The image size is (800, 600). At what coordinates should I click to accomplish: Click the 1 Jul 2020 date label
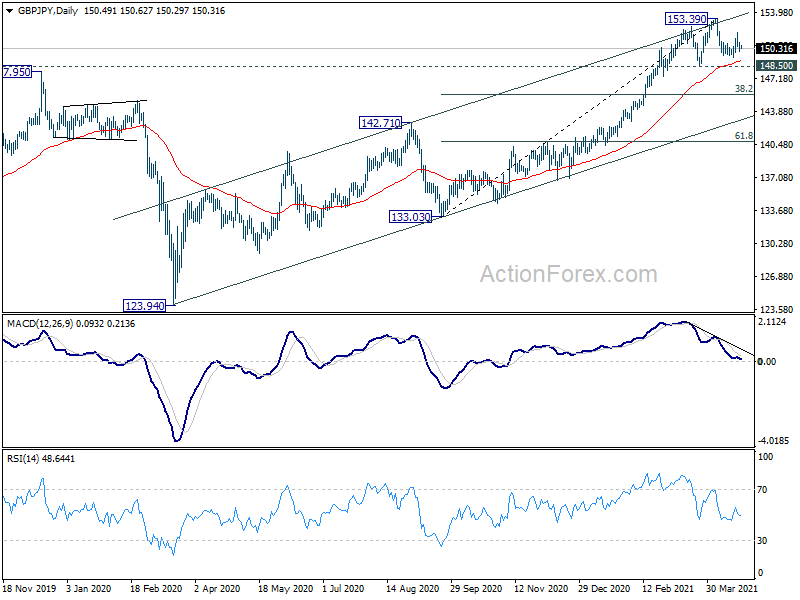pyautogui.click(x=343, y=588)
